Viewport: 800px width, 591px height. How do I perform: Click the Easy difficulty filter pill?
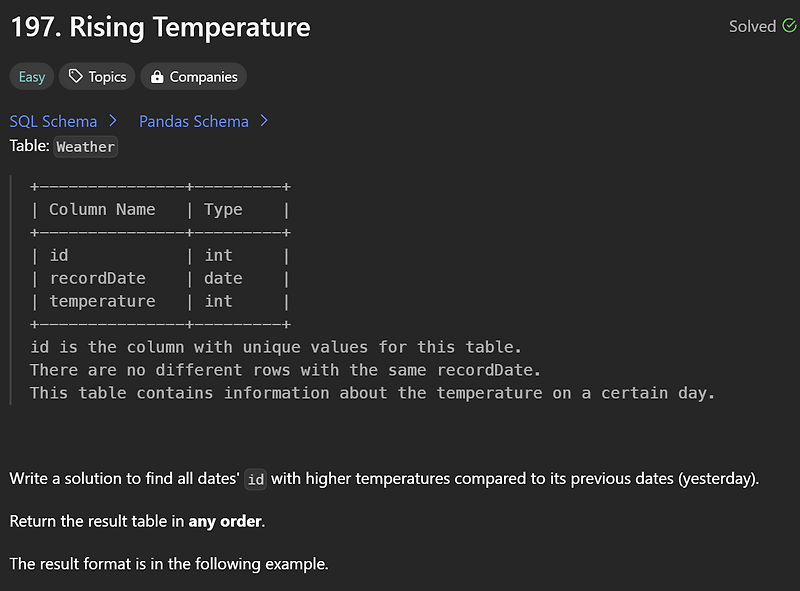[x=31, y=76]
